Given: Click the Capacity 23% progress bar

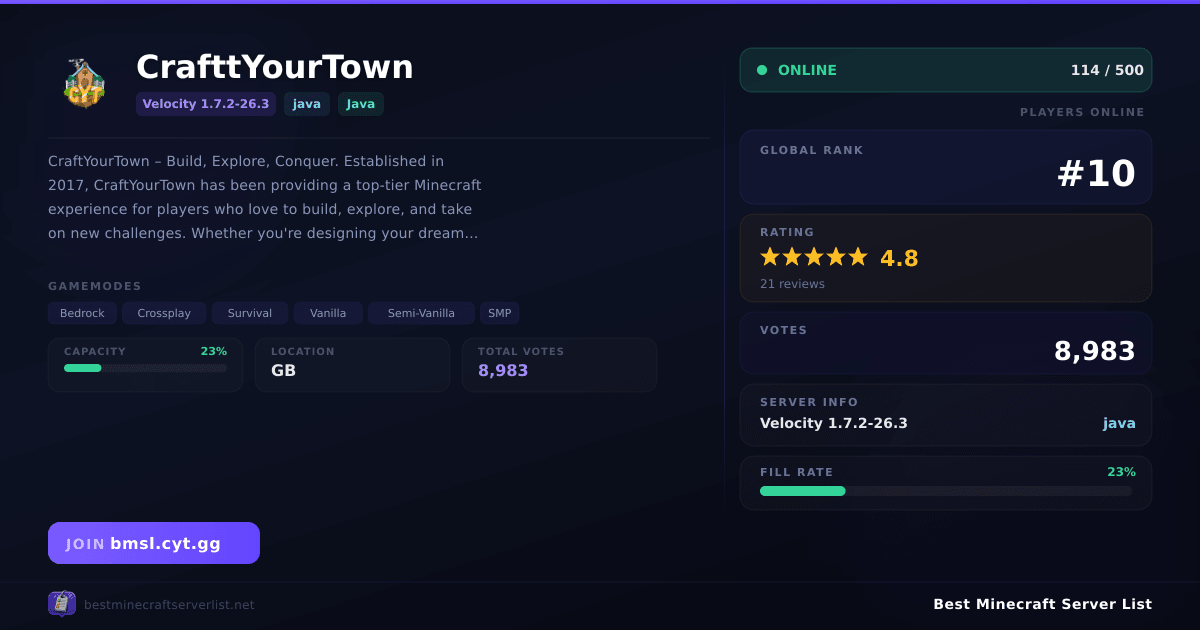Looking at the screenshot, I should [x=145, y=368].
